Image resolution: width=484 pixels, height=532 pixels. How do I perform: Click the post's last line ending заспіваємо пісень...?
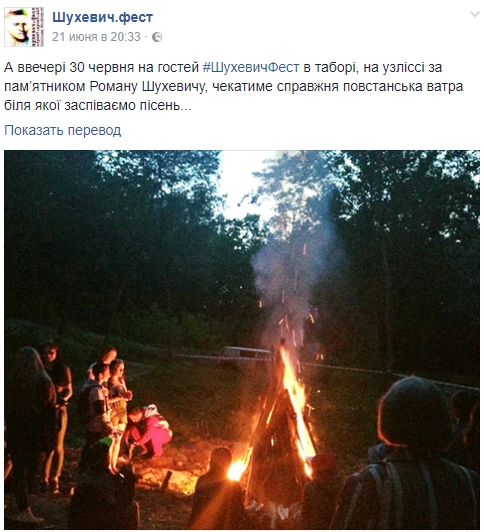tap(98, 106)
